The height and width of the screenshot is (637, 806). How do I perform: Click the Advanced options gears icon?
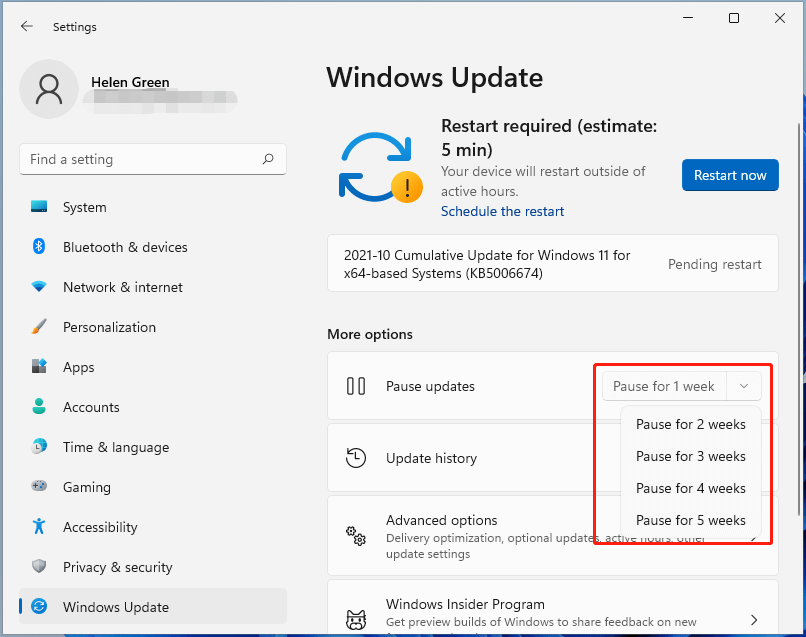coord(356,536)
